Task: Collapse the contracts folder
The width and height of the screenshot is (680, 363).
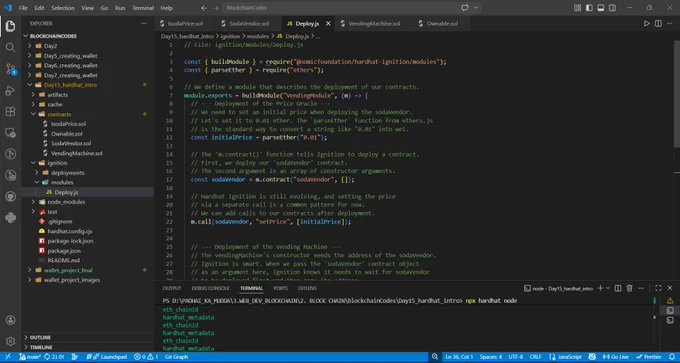Action: [59, 114]
